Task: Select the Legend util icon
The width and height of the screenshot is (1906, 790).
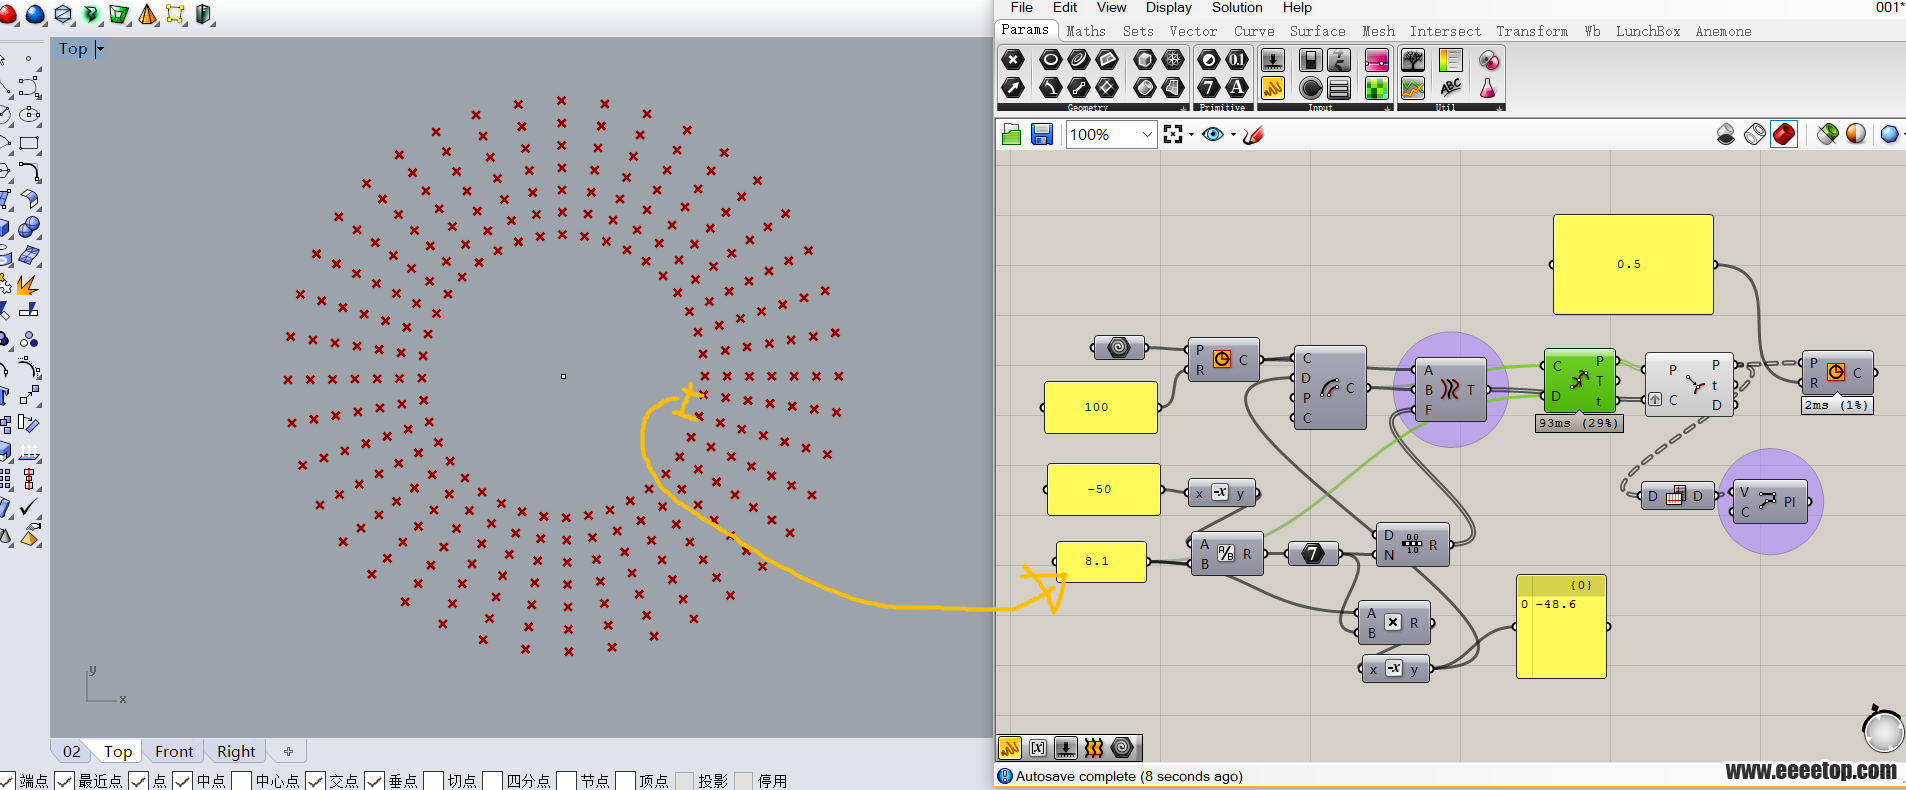Action: click(x=1451, y=60)
